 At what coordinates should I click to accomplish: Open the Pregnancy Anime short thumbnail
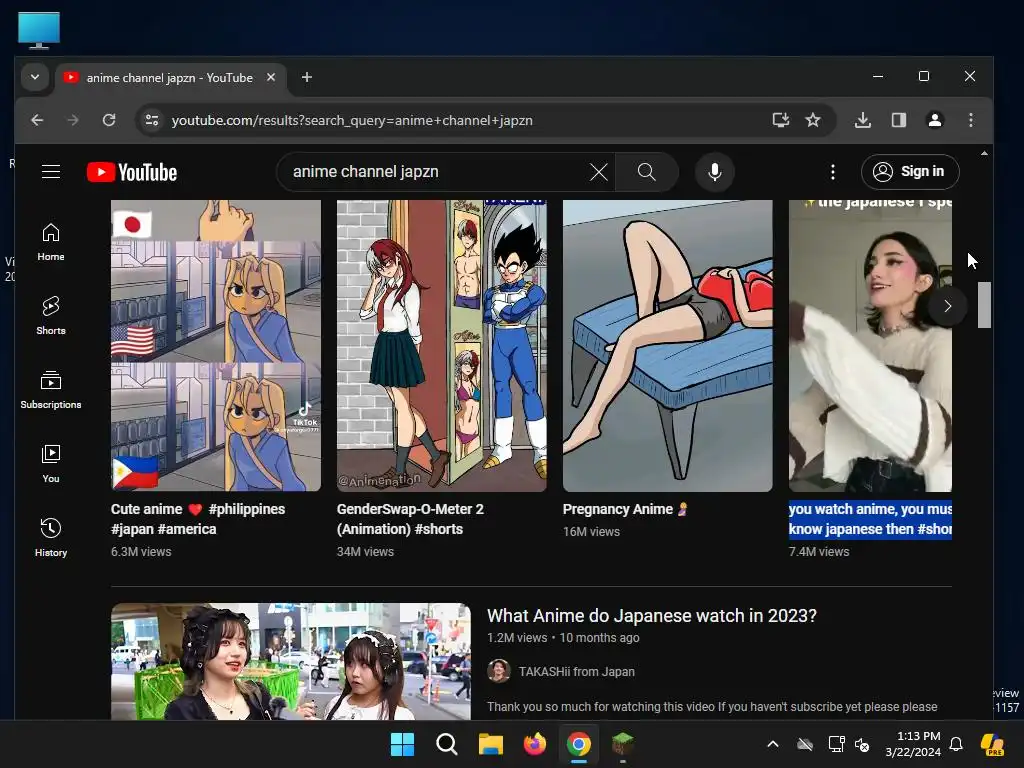[x=667, y=345]
